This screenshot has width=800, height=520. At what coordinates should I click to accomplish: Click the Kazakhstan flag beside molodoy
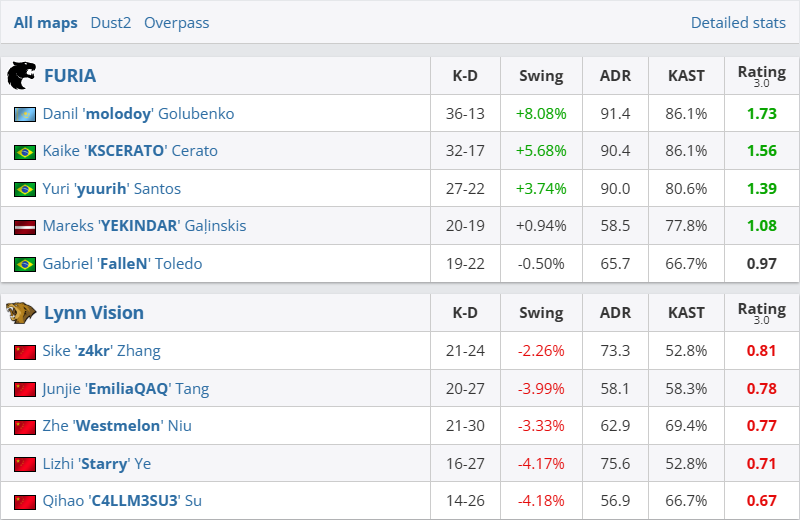25,114
